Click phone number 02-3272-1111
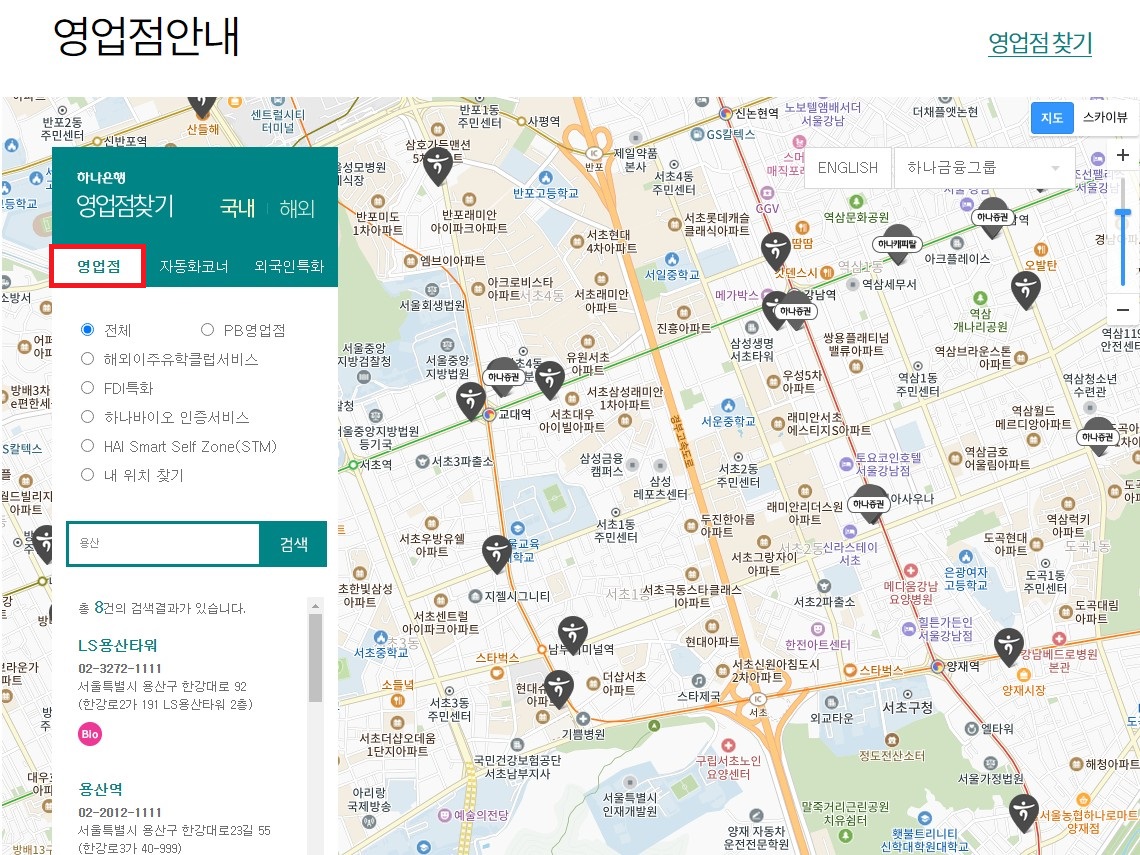1140x855 pixels. coord(120,668)
